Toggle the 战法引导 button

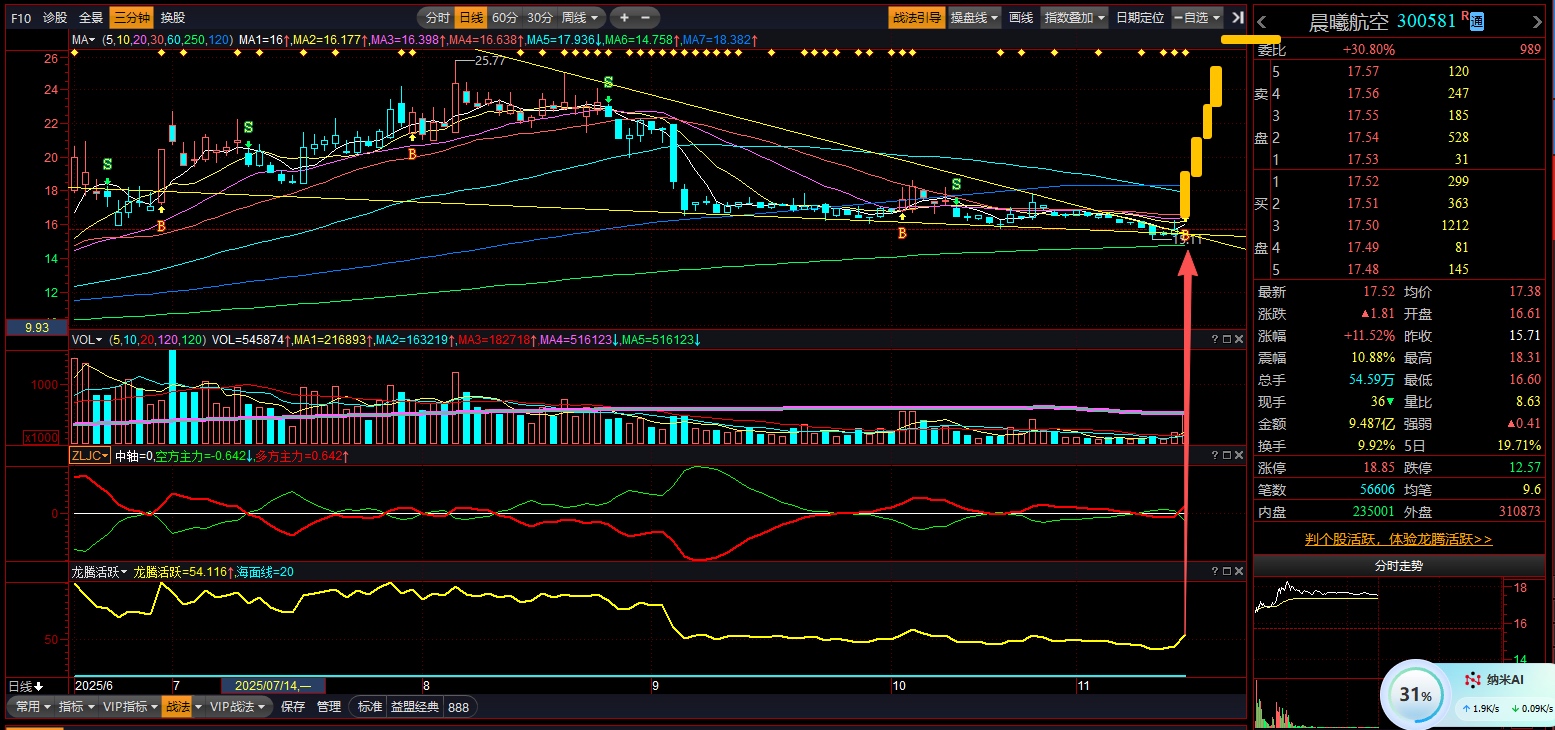tap(916, 17)
